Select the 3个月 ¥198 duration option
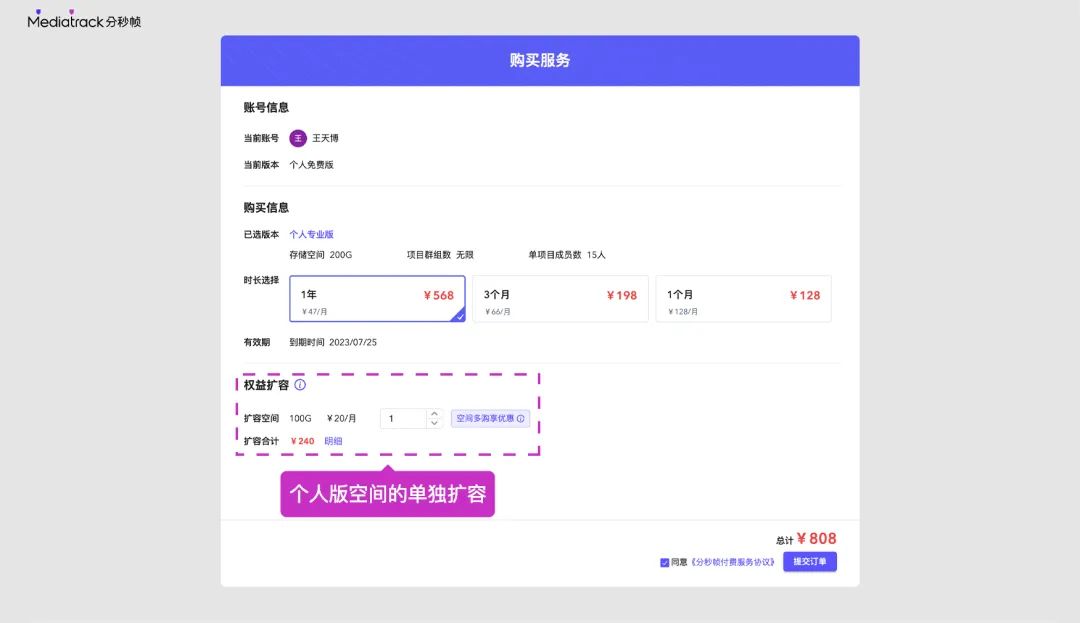 (560, 299)
